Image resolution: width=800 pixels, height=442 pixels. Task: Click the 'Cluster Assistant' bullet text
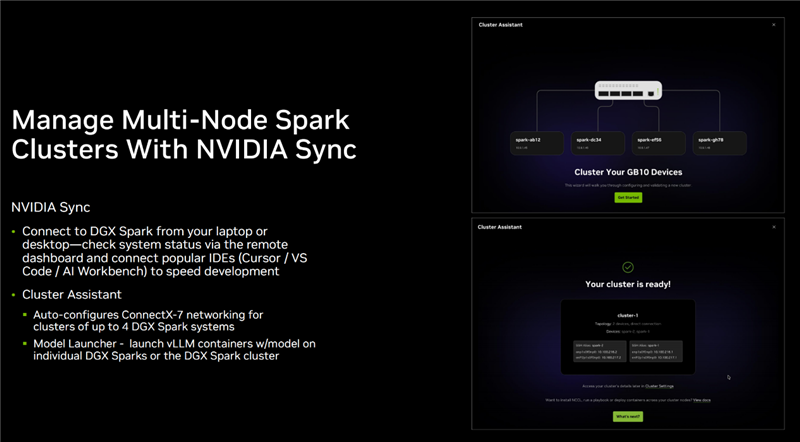72,294
